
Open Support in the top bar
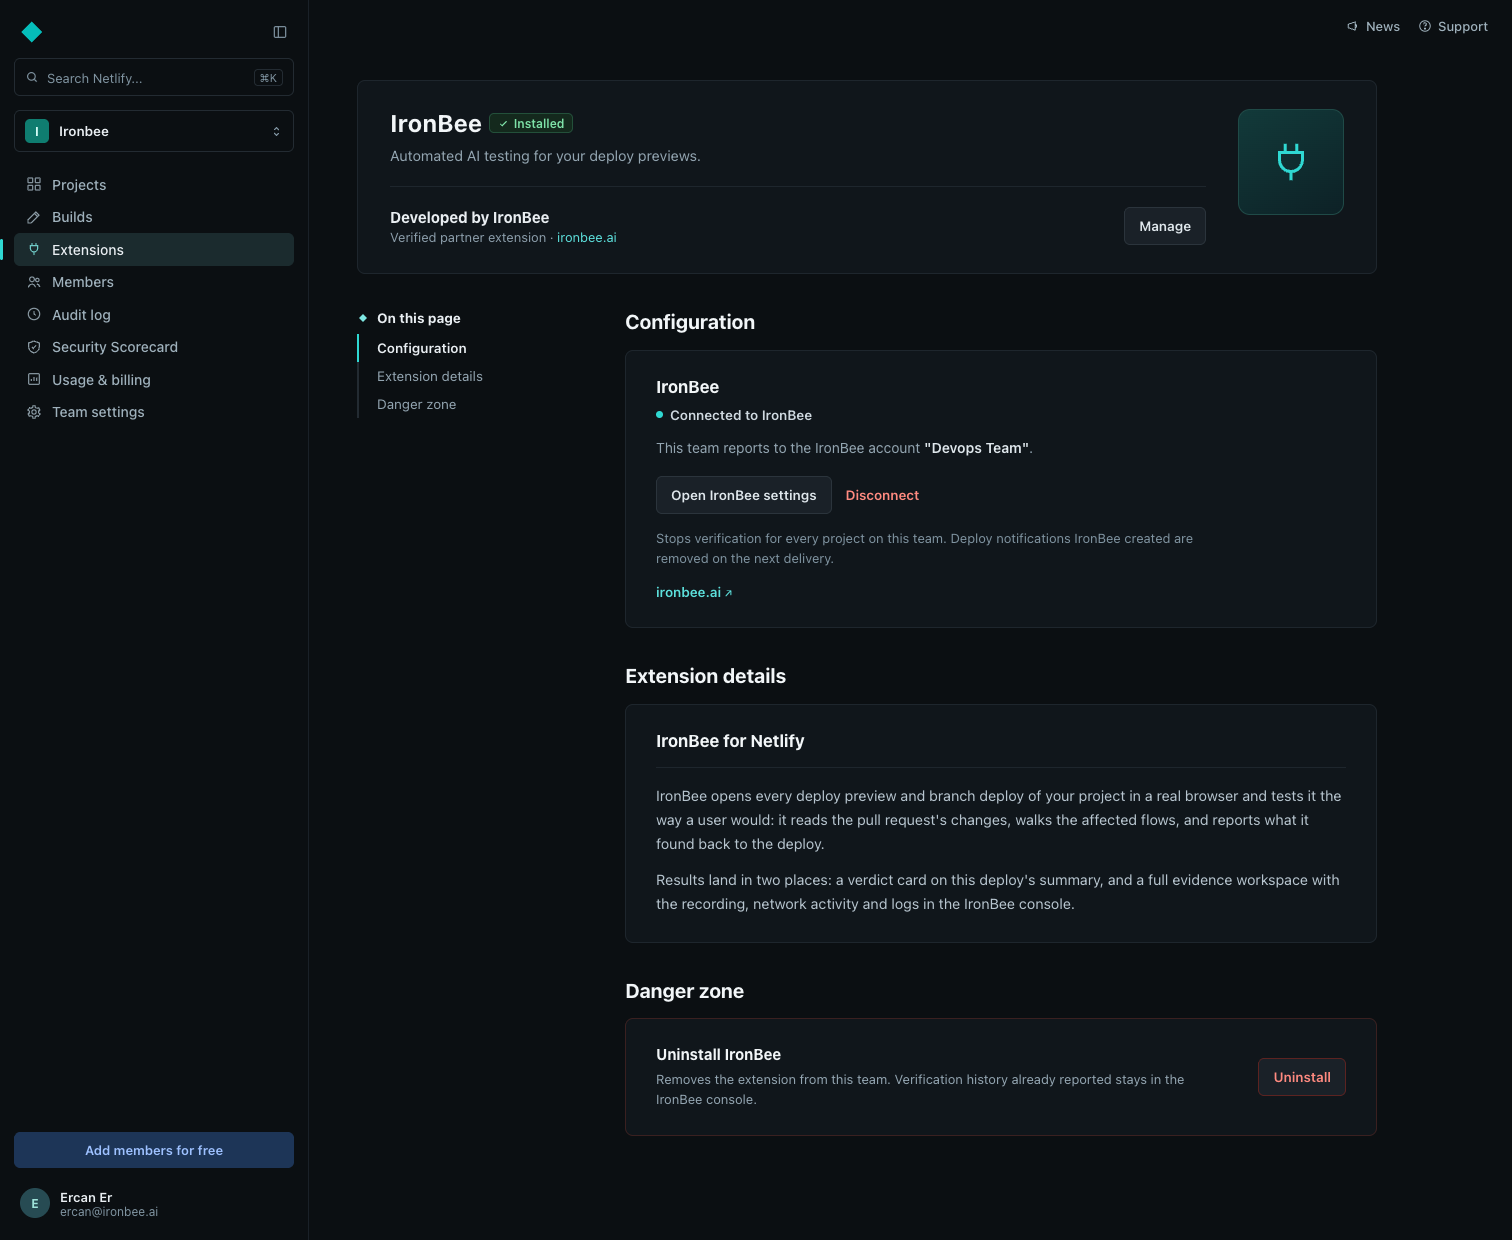(x=1453, y=26)
